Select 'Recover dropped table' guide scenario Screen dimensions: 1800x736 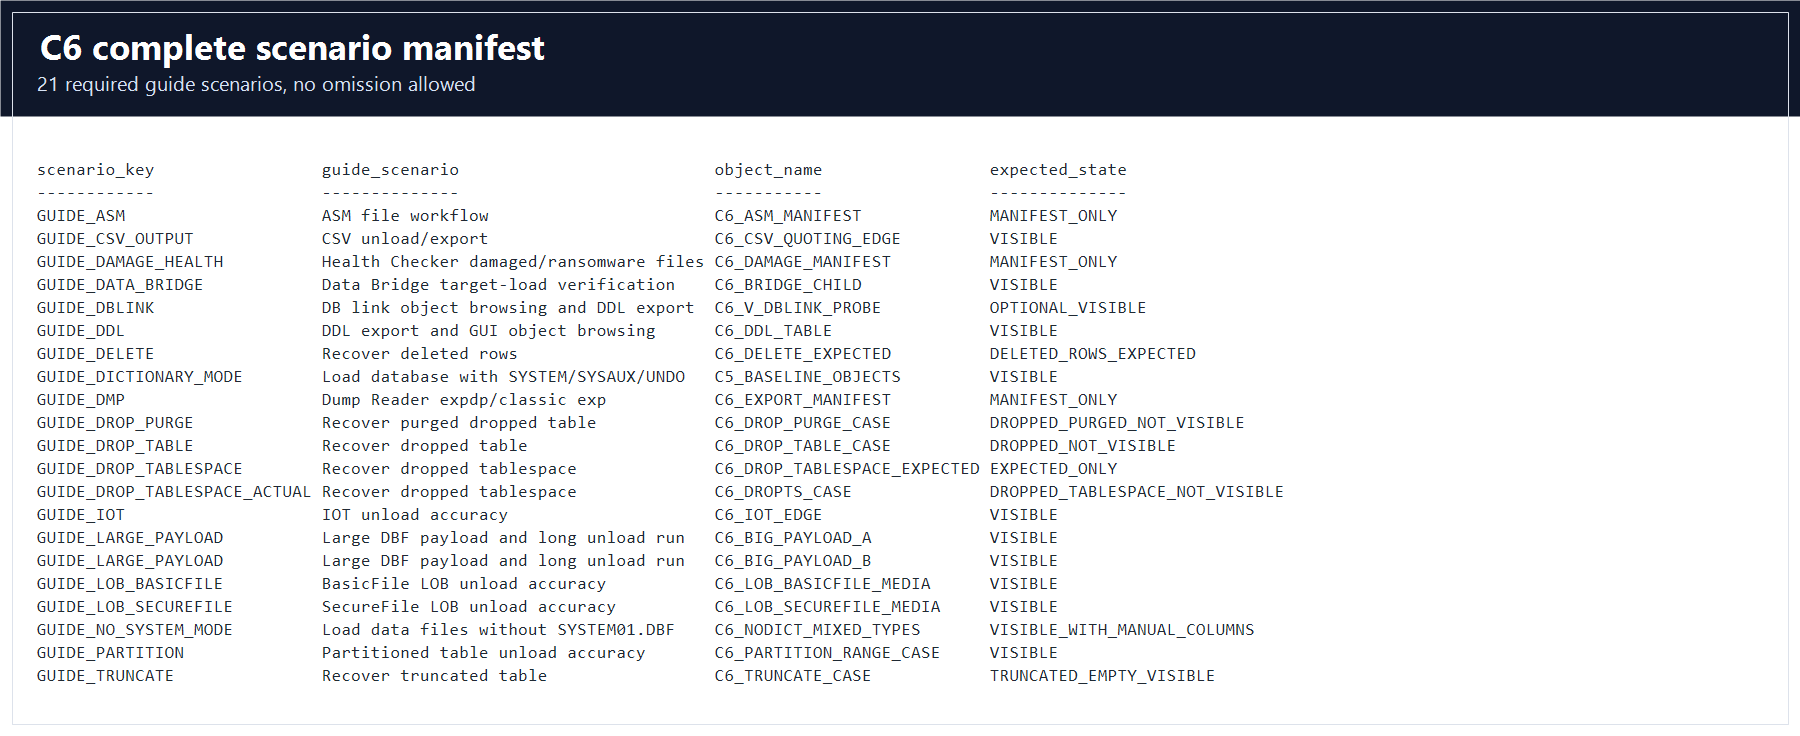tap(425, 446)
